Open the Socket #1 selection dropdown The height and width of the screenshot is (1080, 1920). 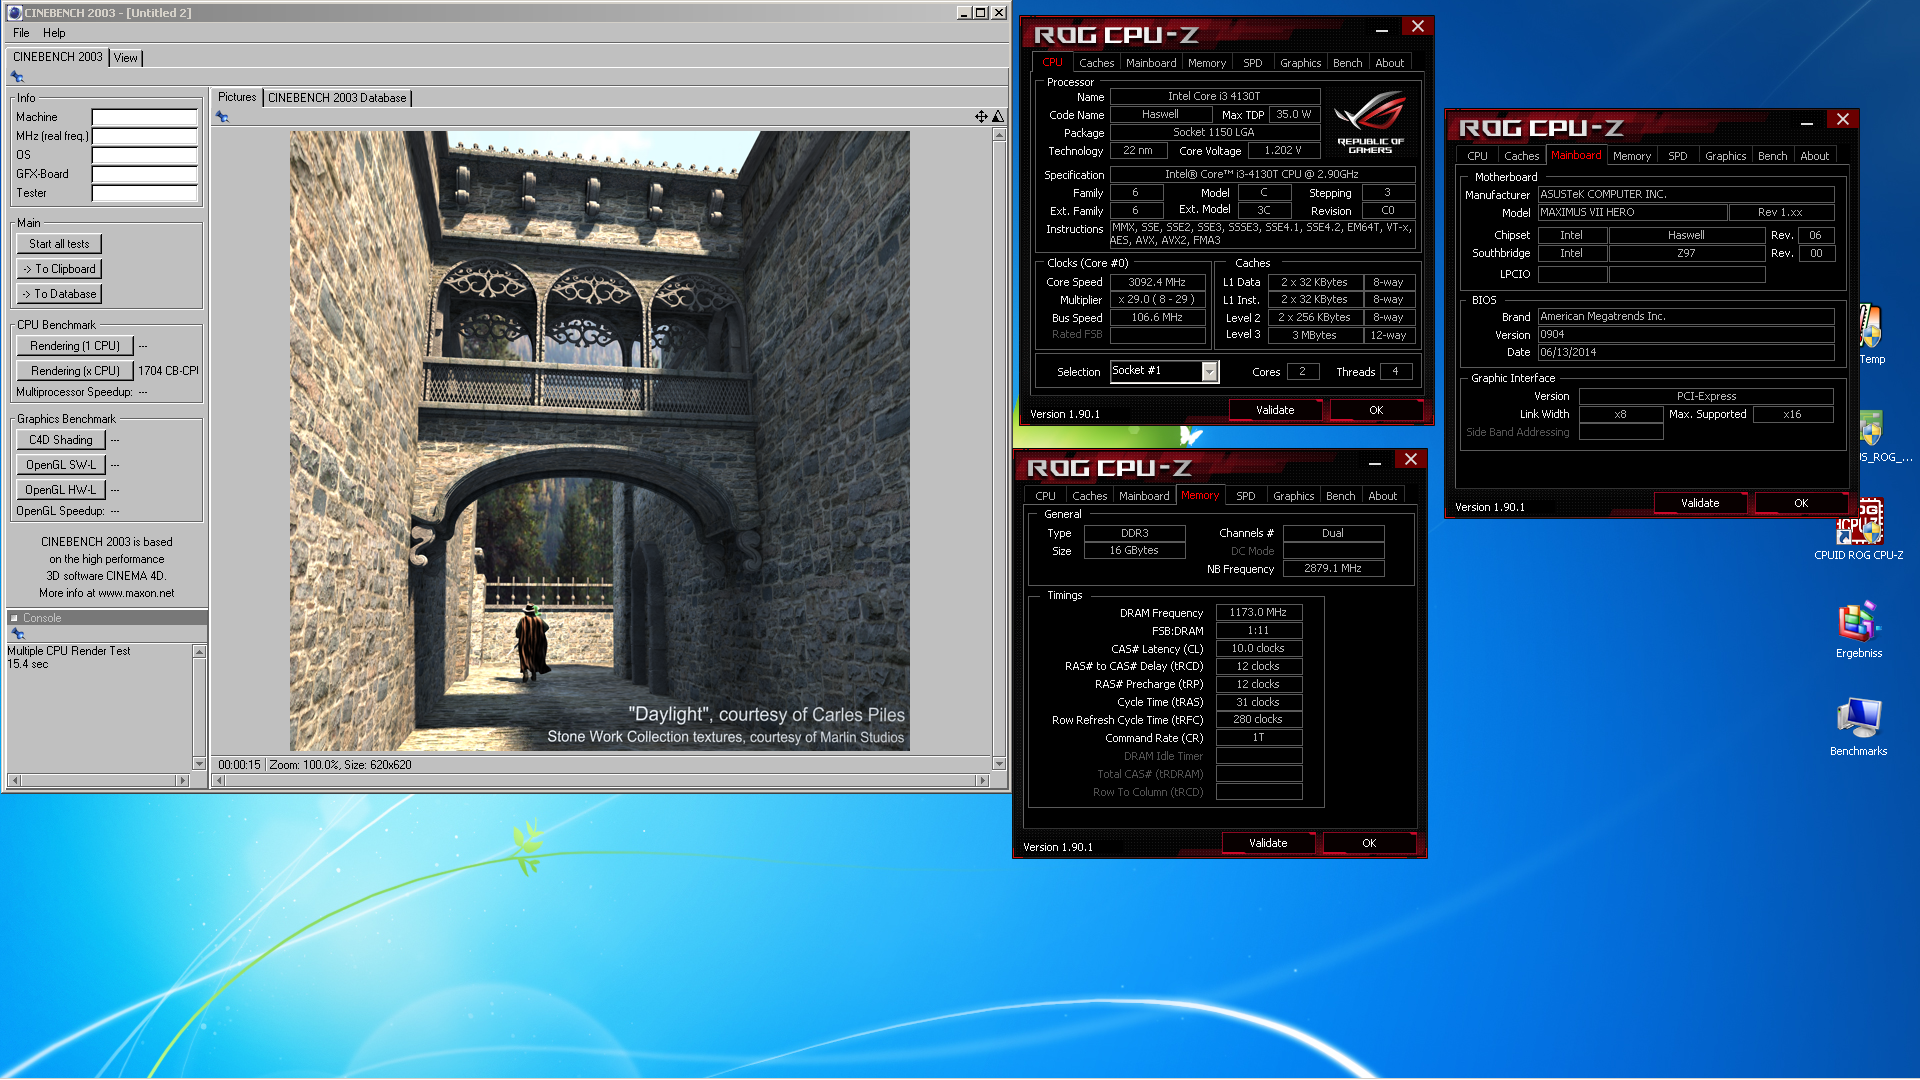pos(1209,372)
